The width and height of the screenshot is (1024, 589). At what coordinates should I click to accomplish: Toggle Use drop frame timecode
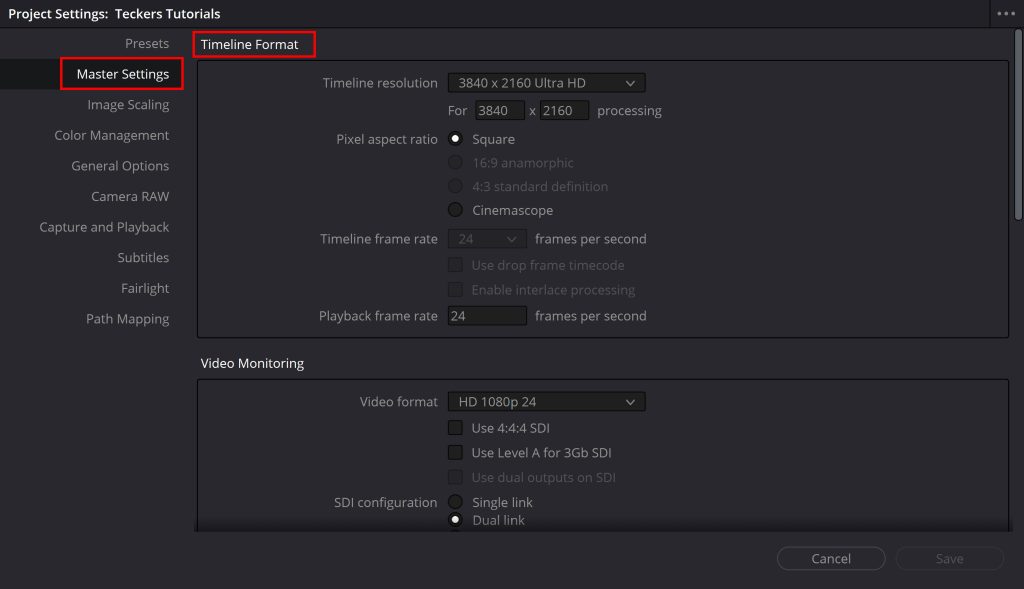(455, 265)
